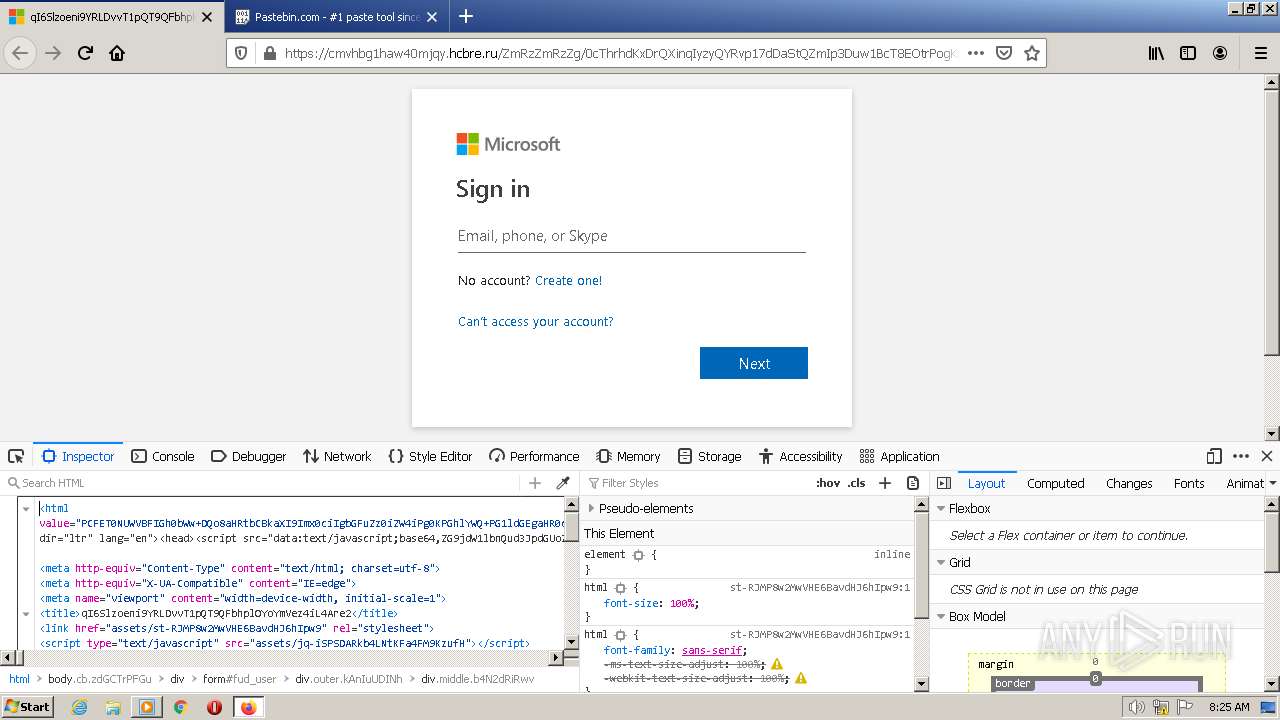Image resolution: width=1280 pixels, height=720 pixels.
Task: Open the sidebar tabs overflow dropdown arrow
Action: (1272, 483)
